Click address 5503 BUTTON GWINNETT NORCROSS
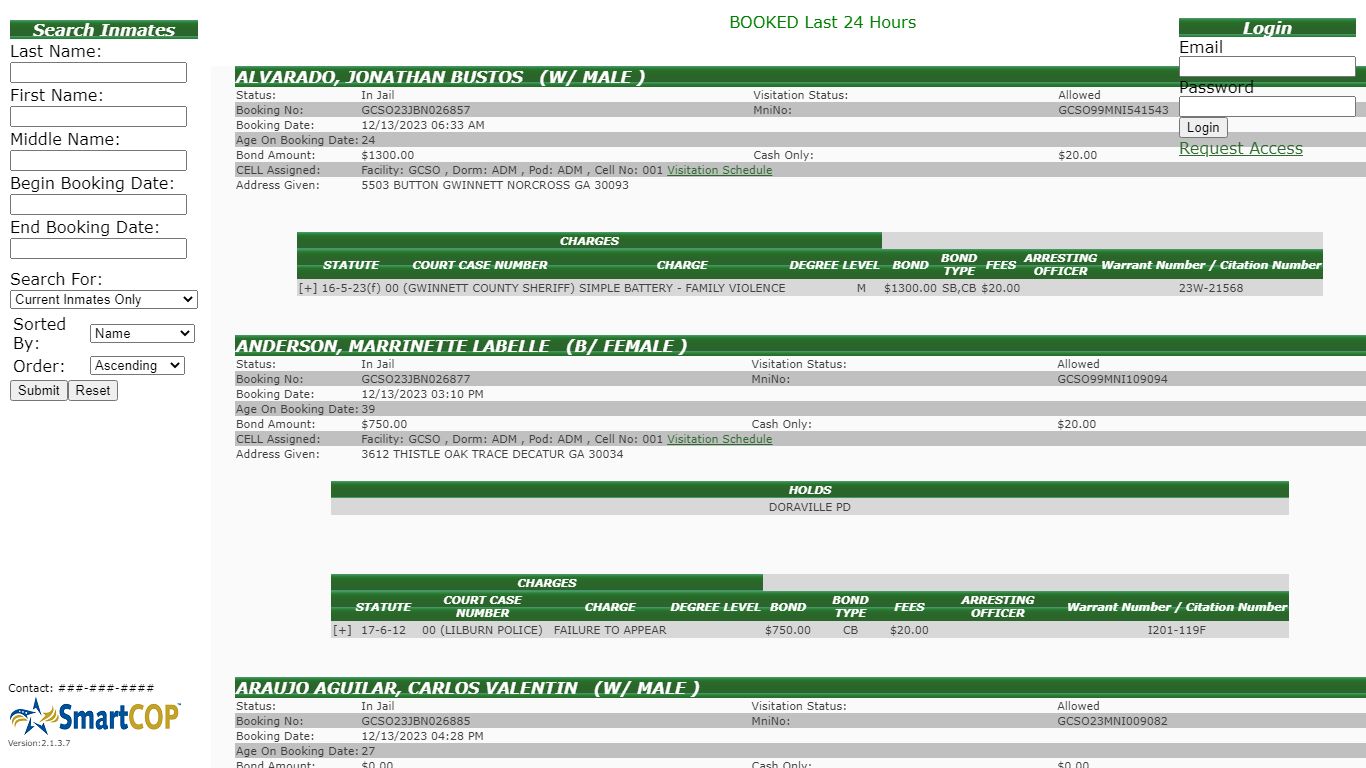This screenshot has height=768, width=1366. 495,185
